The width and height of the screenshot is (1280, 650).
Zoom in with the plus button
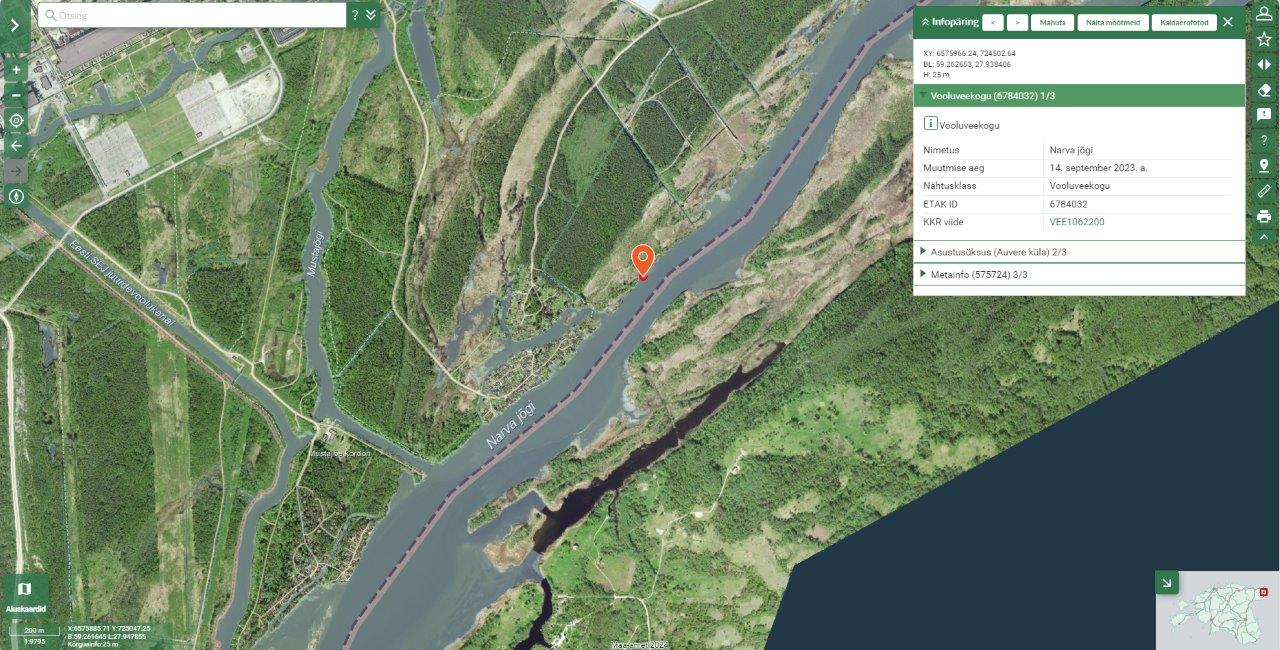16,71
